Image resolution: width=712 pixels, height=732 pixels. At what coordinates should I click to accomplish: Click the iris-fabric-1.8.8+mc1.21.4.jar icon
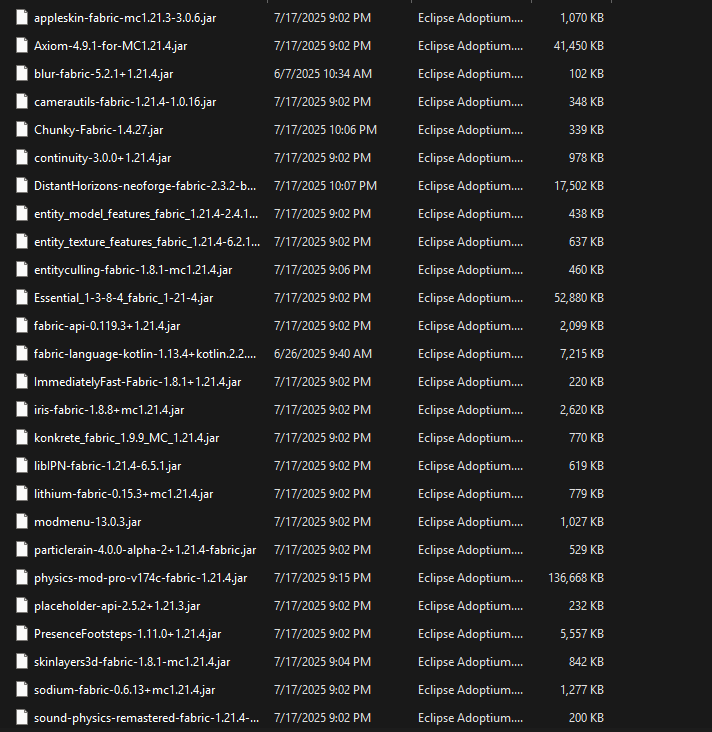pos(21,410)
